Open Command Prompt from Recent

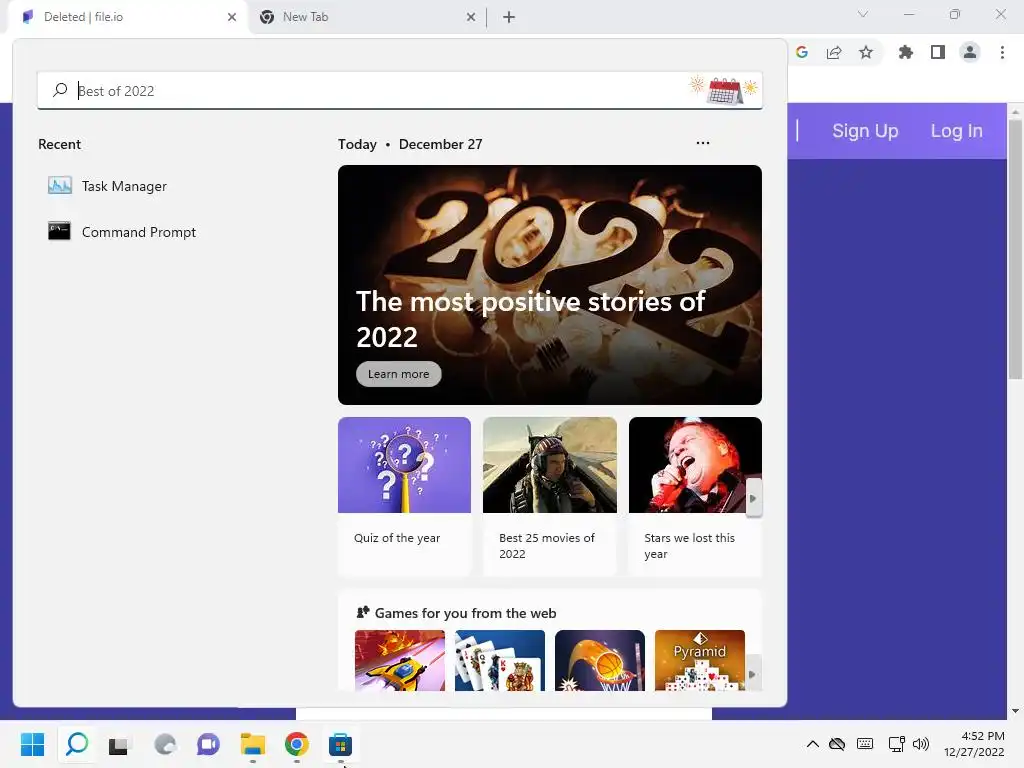[x=122, y=232]
